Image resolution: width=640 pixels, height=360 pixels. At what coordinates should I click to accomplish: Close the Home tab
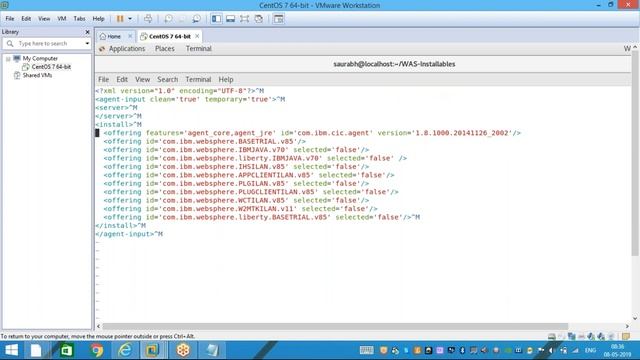pos(130,36)
